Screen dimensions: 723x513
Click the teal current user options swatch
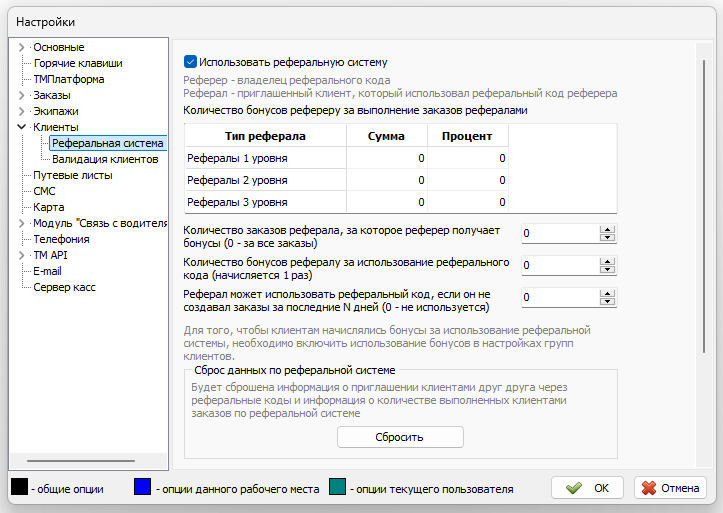336,489
